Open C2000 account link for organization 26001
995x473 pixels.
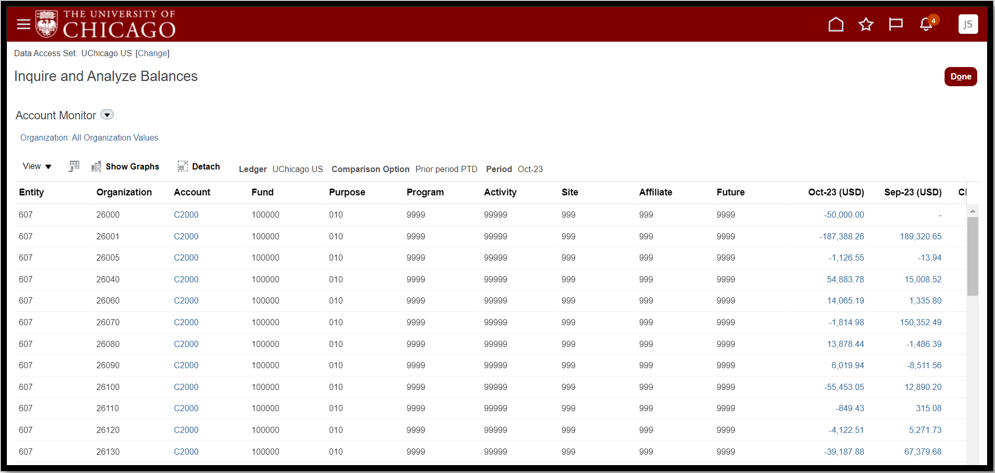[x=186, y=236]
